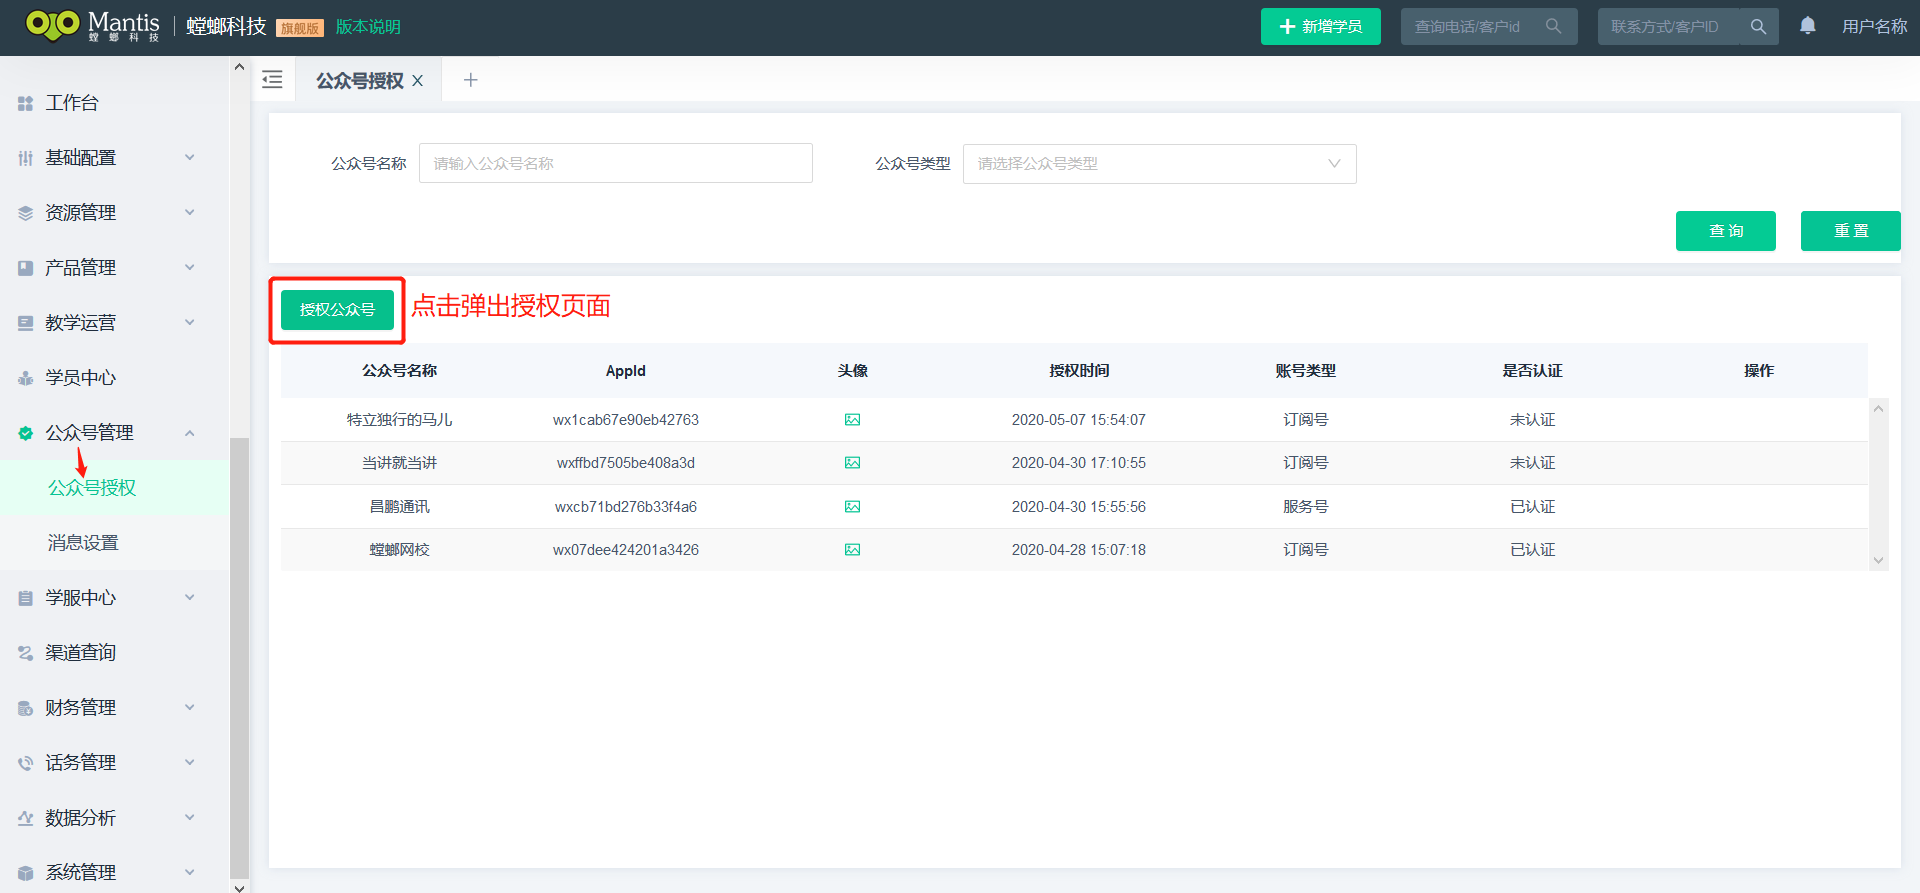Click the 渠道查询 sidebar icon
The height and width of the screenshot is (893, 1920).
tap(26, 653)
